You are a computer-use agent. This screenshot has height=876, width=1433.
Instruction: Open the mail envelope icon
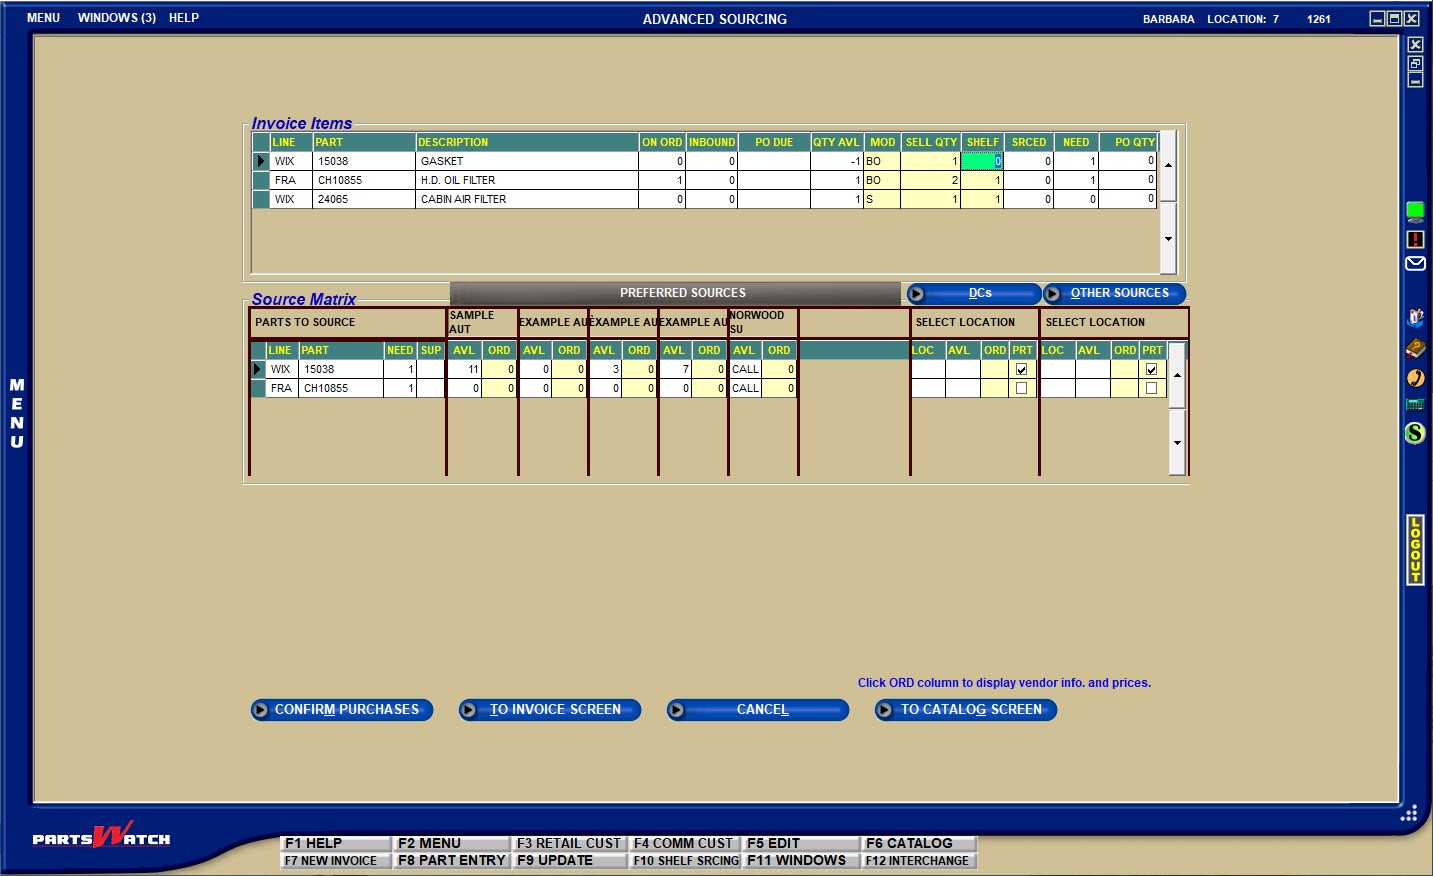[1415, 264]
